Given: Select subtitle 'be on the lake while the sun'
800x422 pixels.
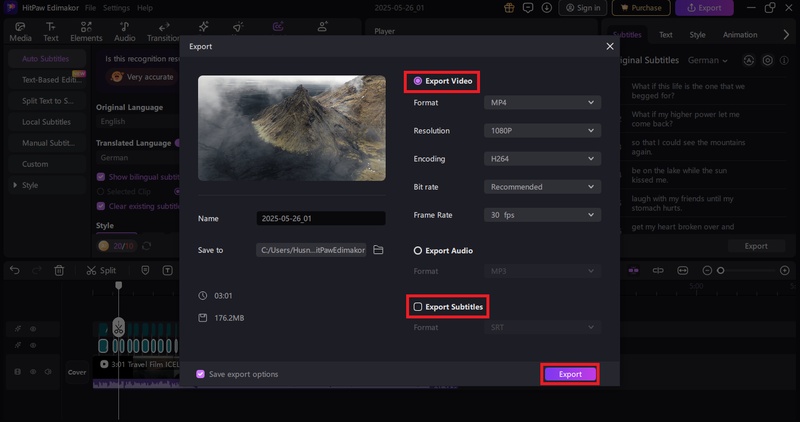Looking at the screenshot, I should point(679,175).
